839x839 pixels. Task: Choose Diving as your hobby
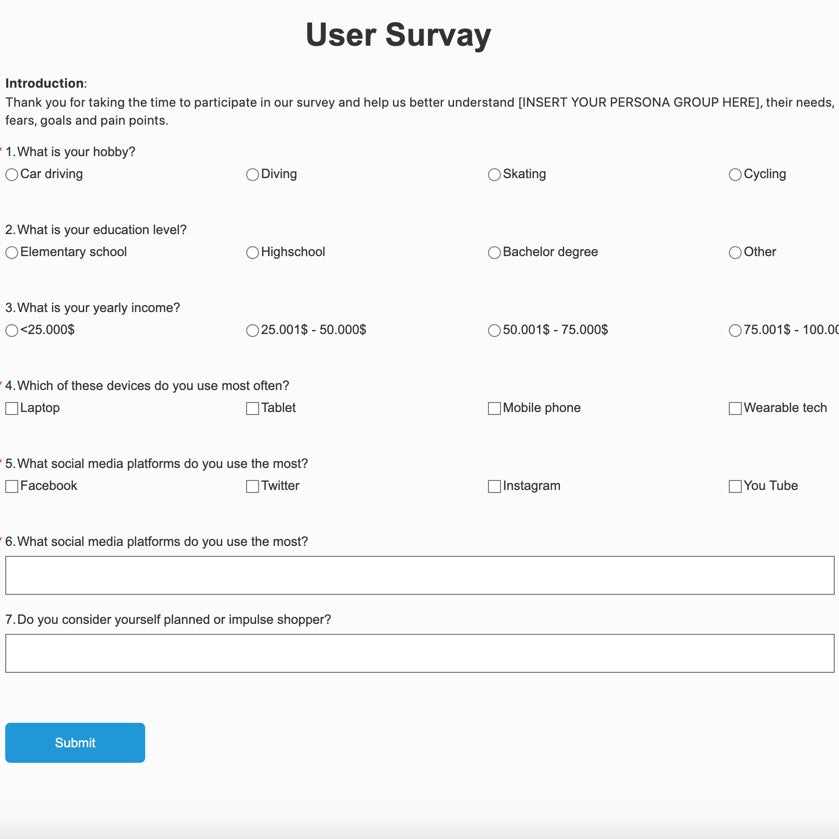point(252,174)
